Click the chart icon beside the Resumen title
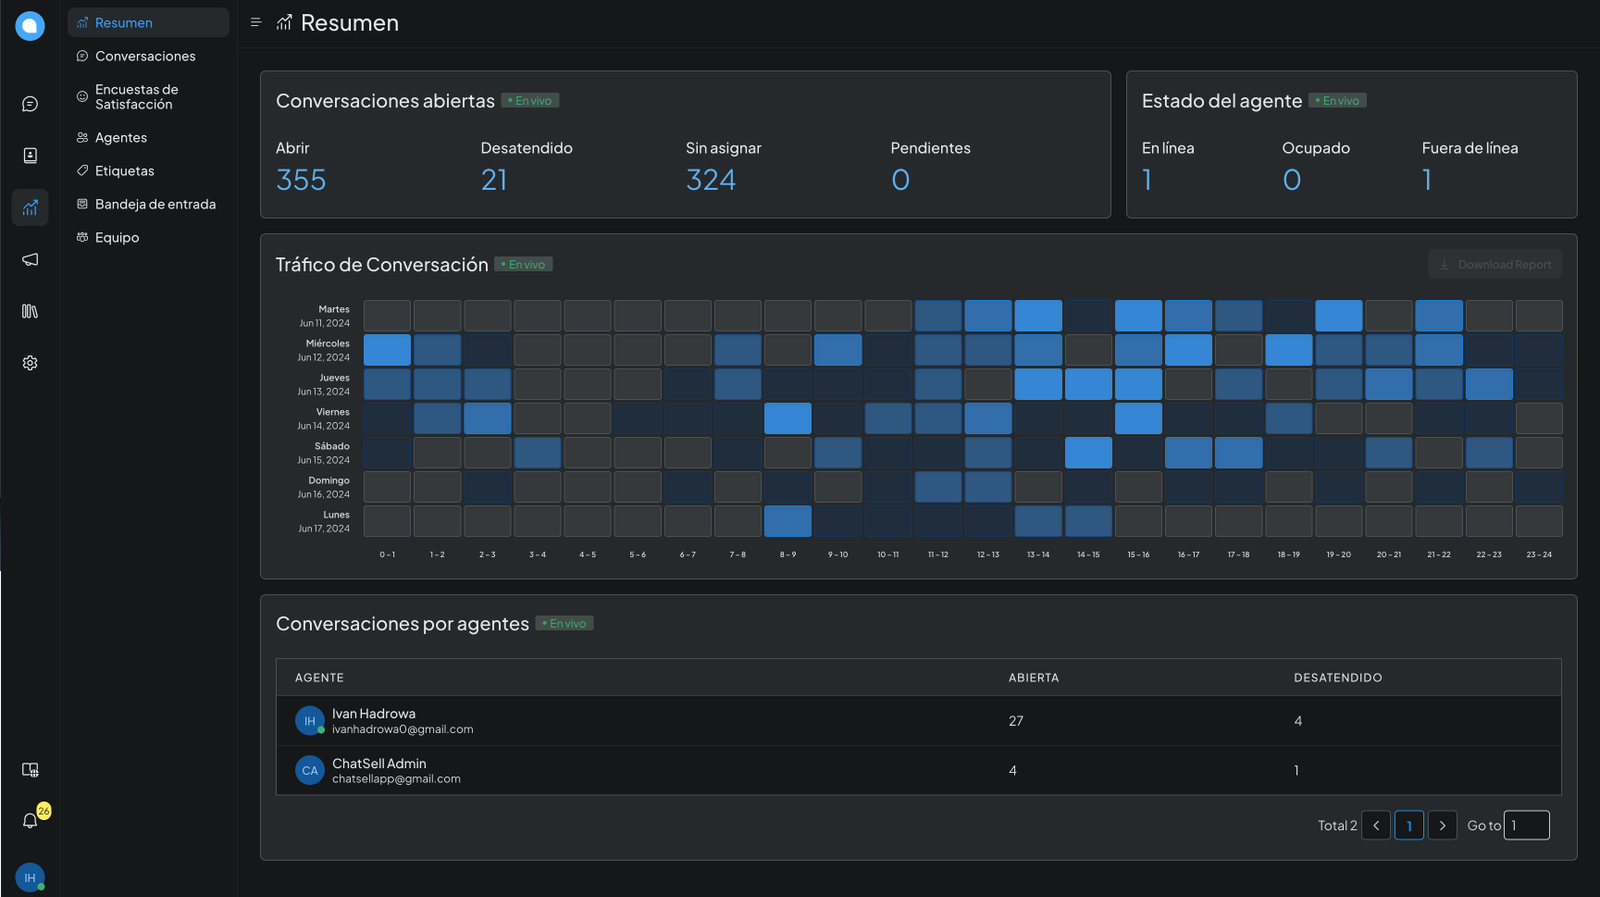Screen dimensions: 1600x897 [284, 22]
